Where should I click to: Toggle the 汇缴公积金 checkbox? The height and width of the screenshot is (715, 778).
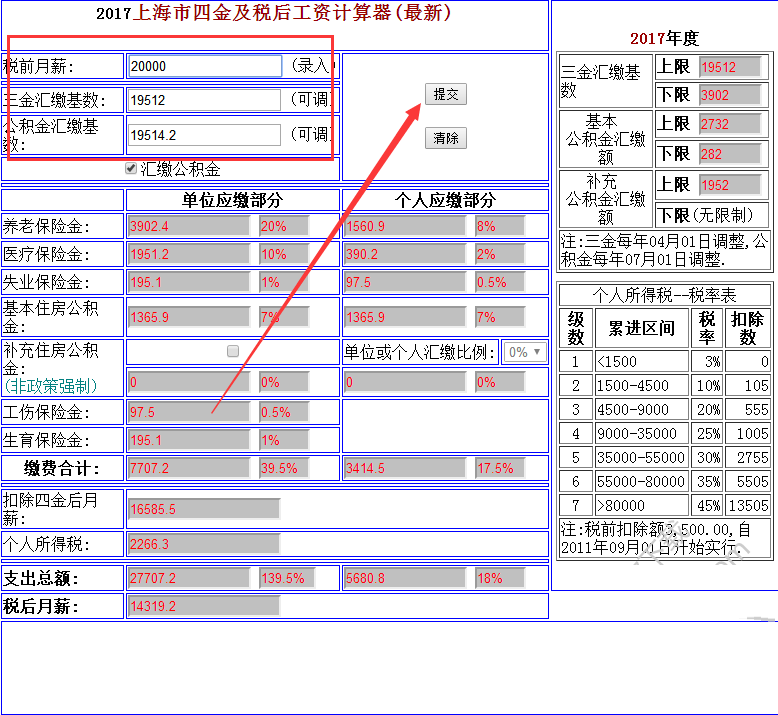point(131,168)
